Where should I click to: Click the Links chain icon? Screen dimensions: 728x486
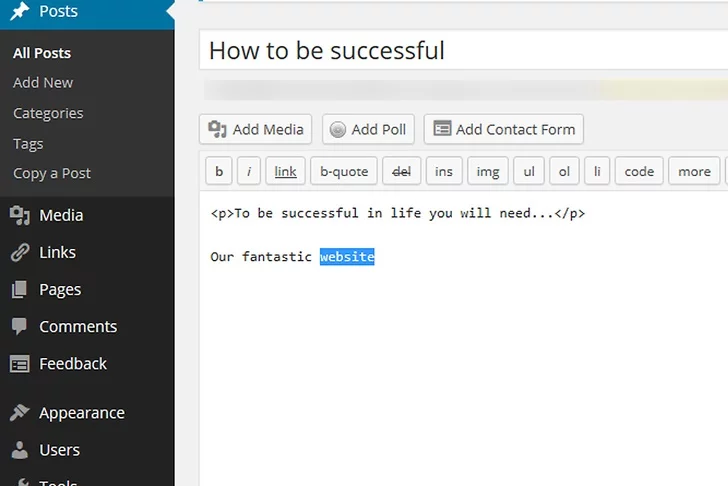18,252
